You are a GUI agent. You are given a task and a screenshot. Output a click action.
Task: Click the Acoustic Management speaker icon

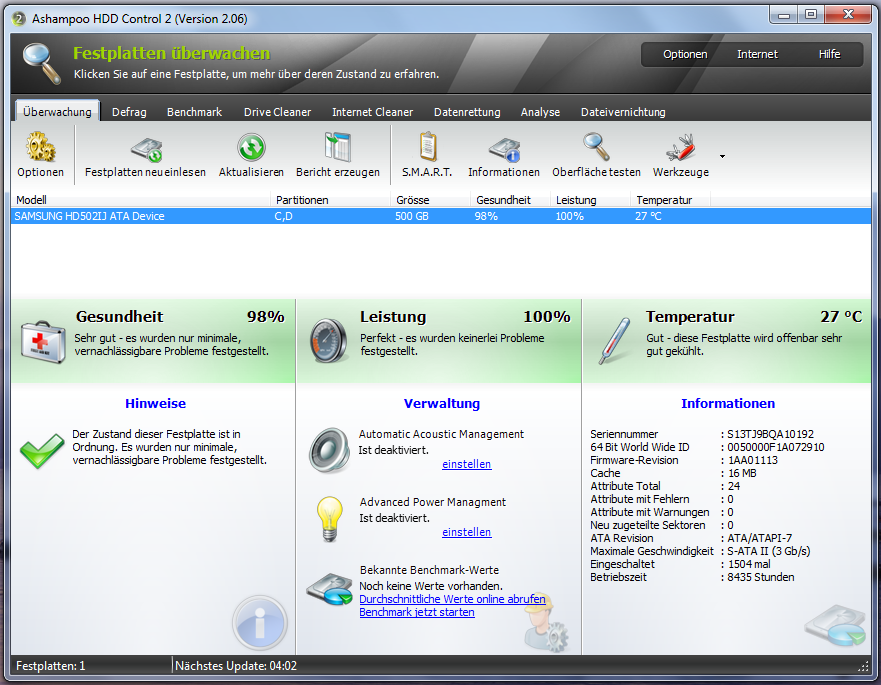pos(329,449)
